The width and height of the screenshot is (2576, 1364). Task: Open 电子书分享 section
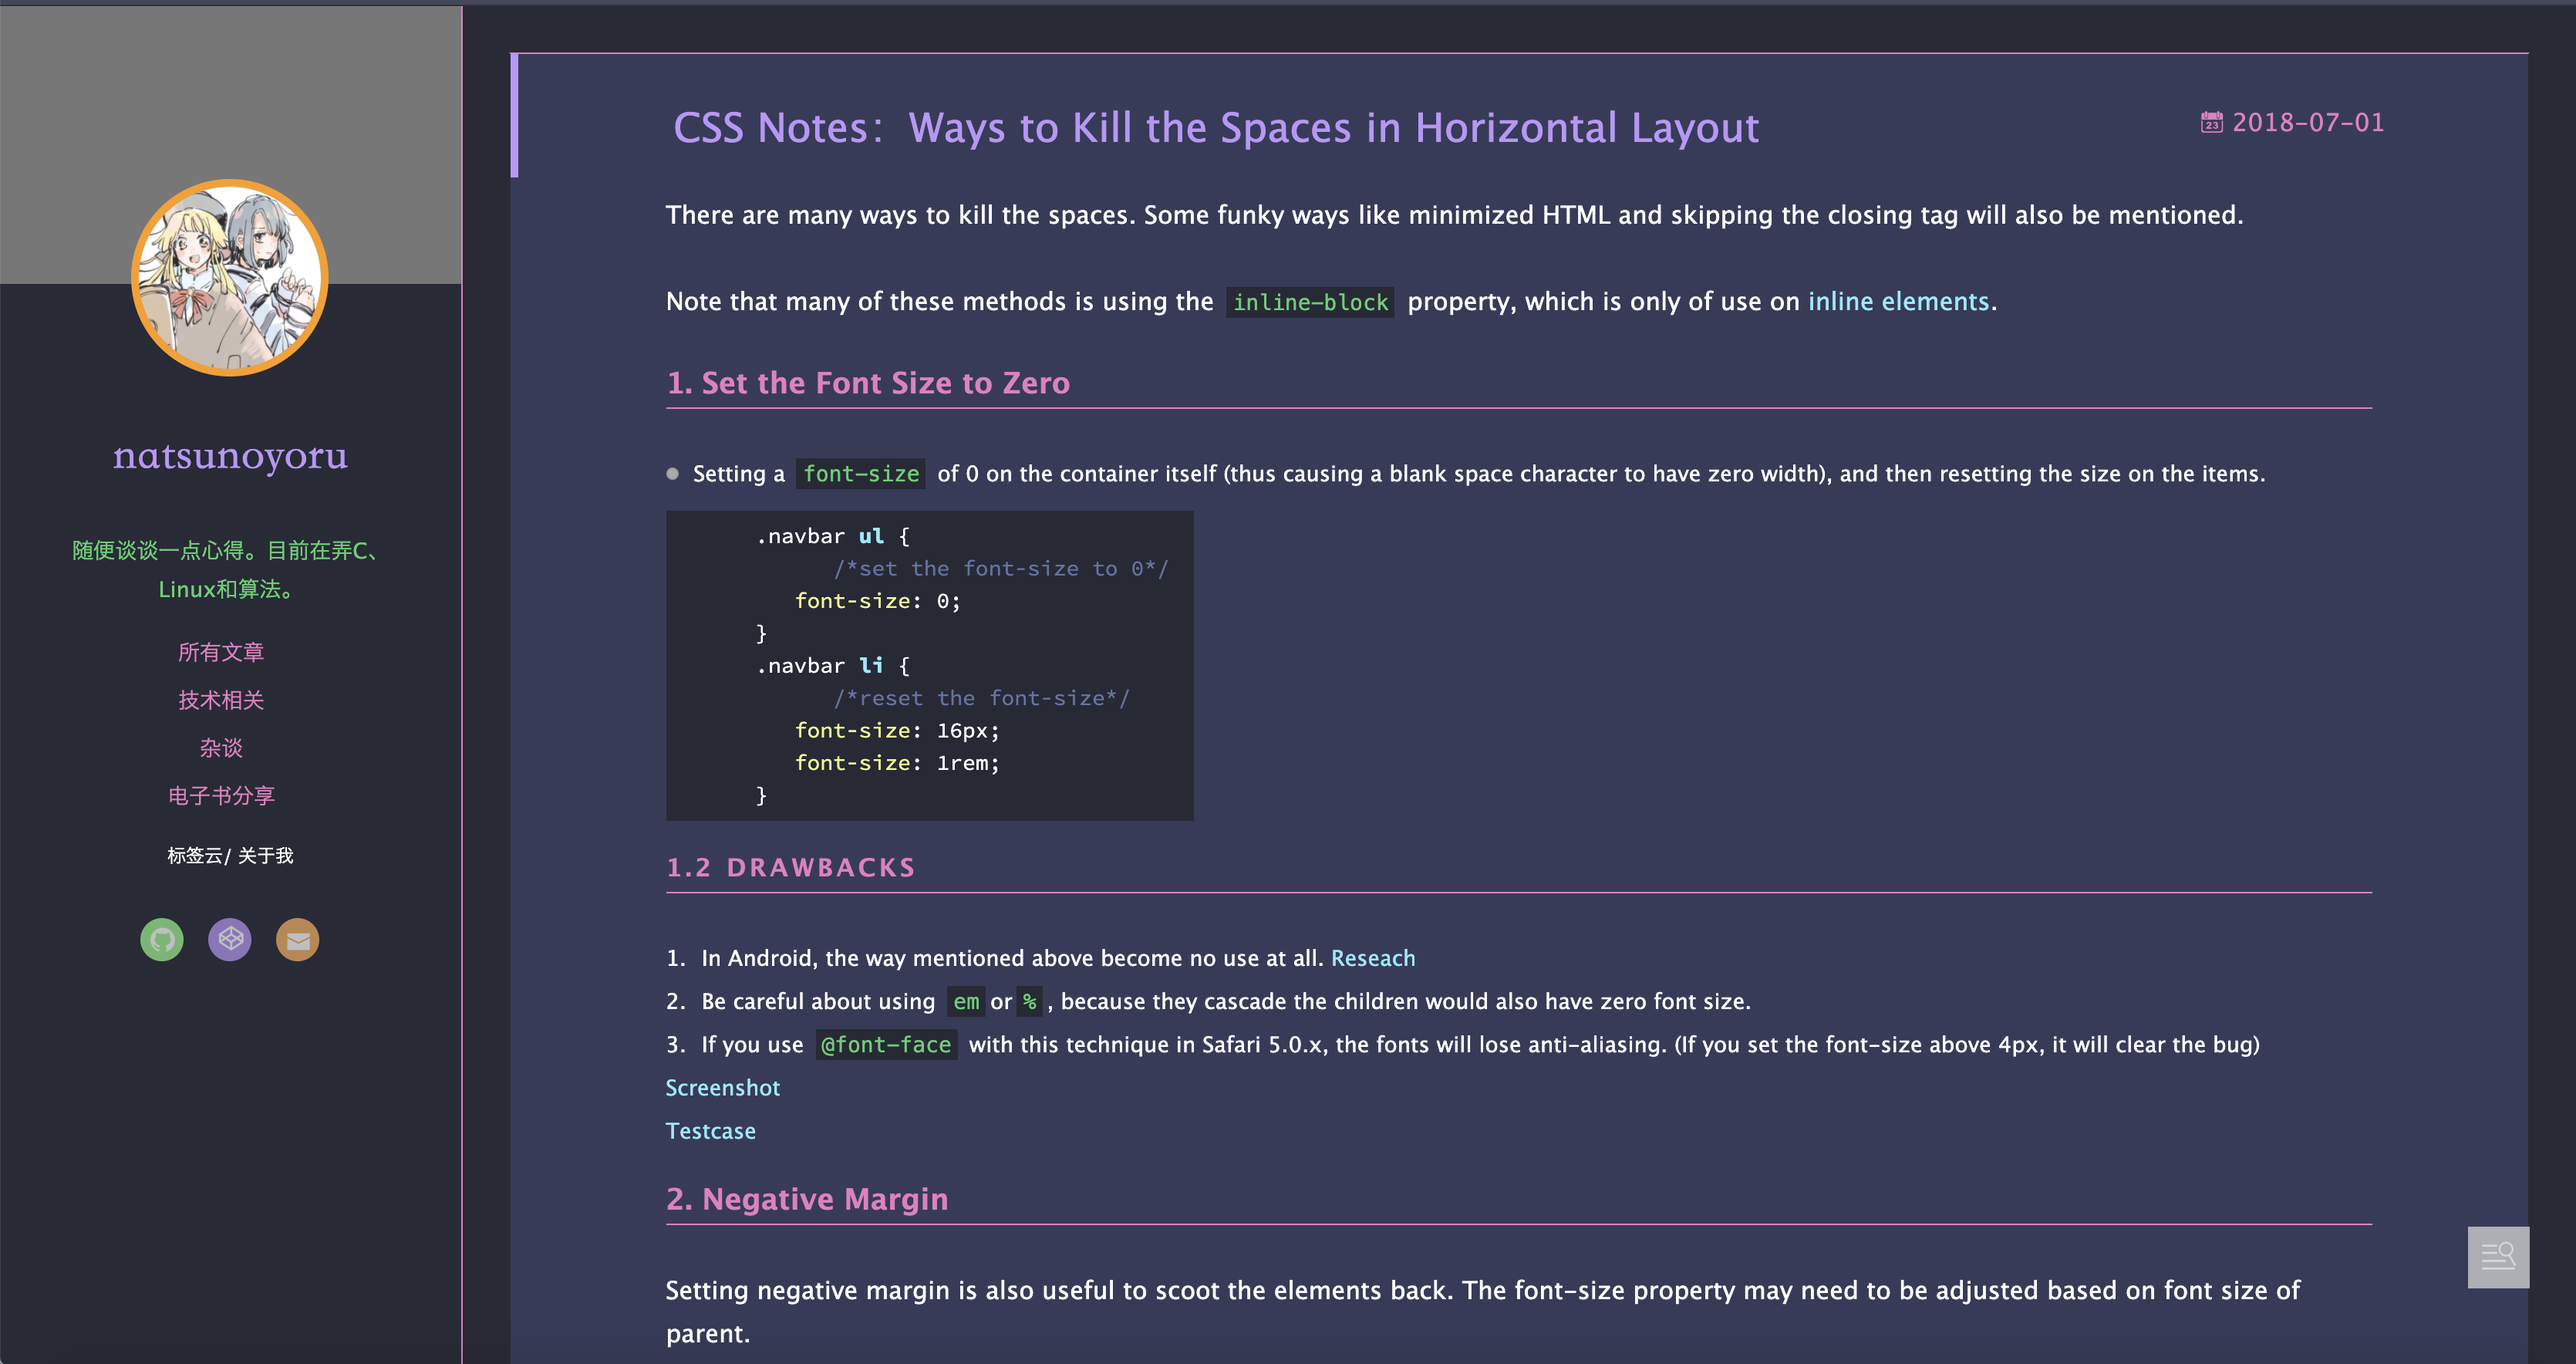tap(221, 796)
